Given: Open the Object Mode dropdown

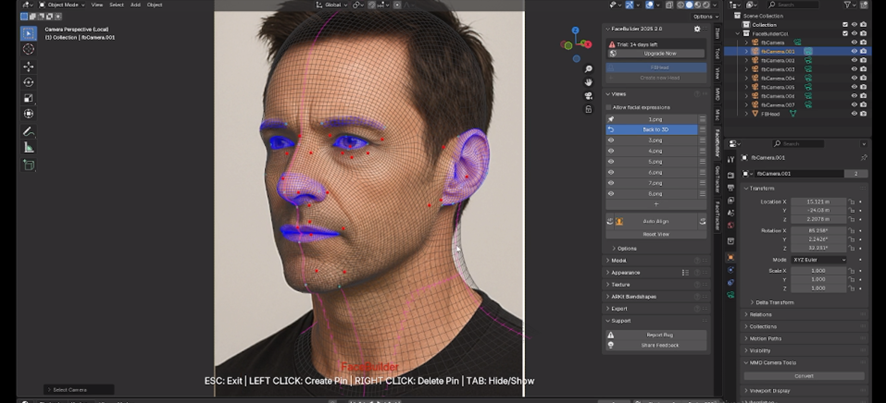Looking at the screenshot, I should coord(61,5).
